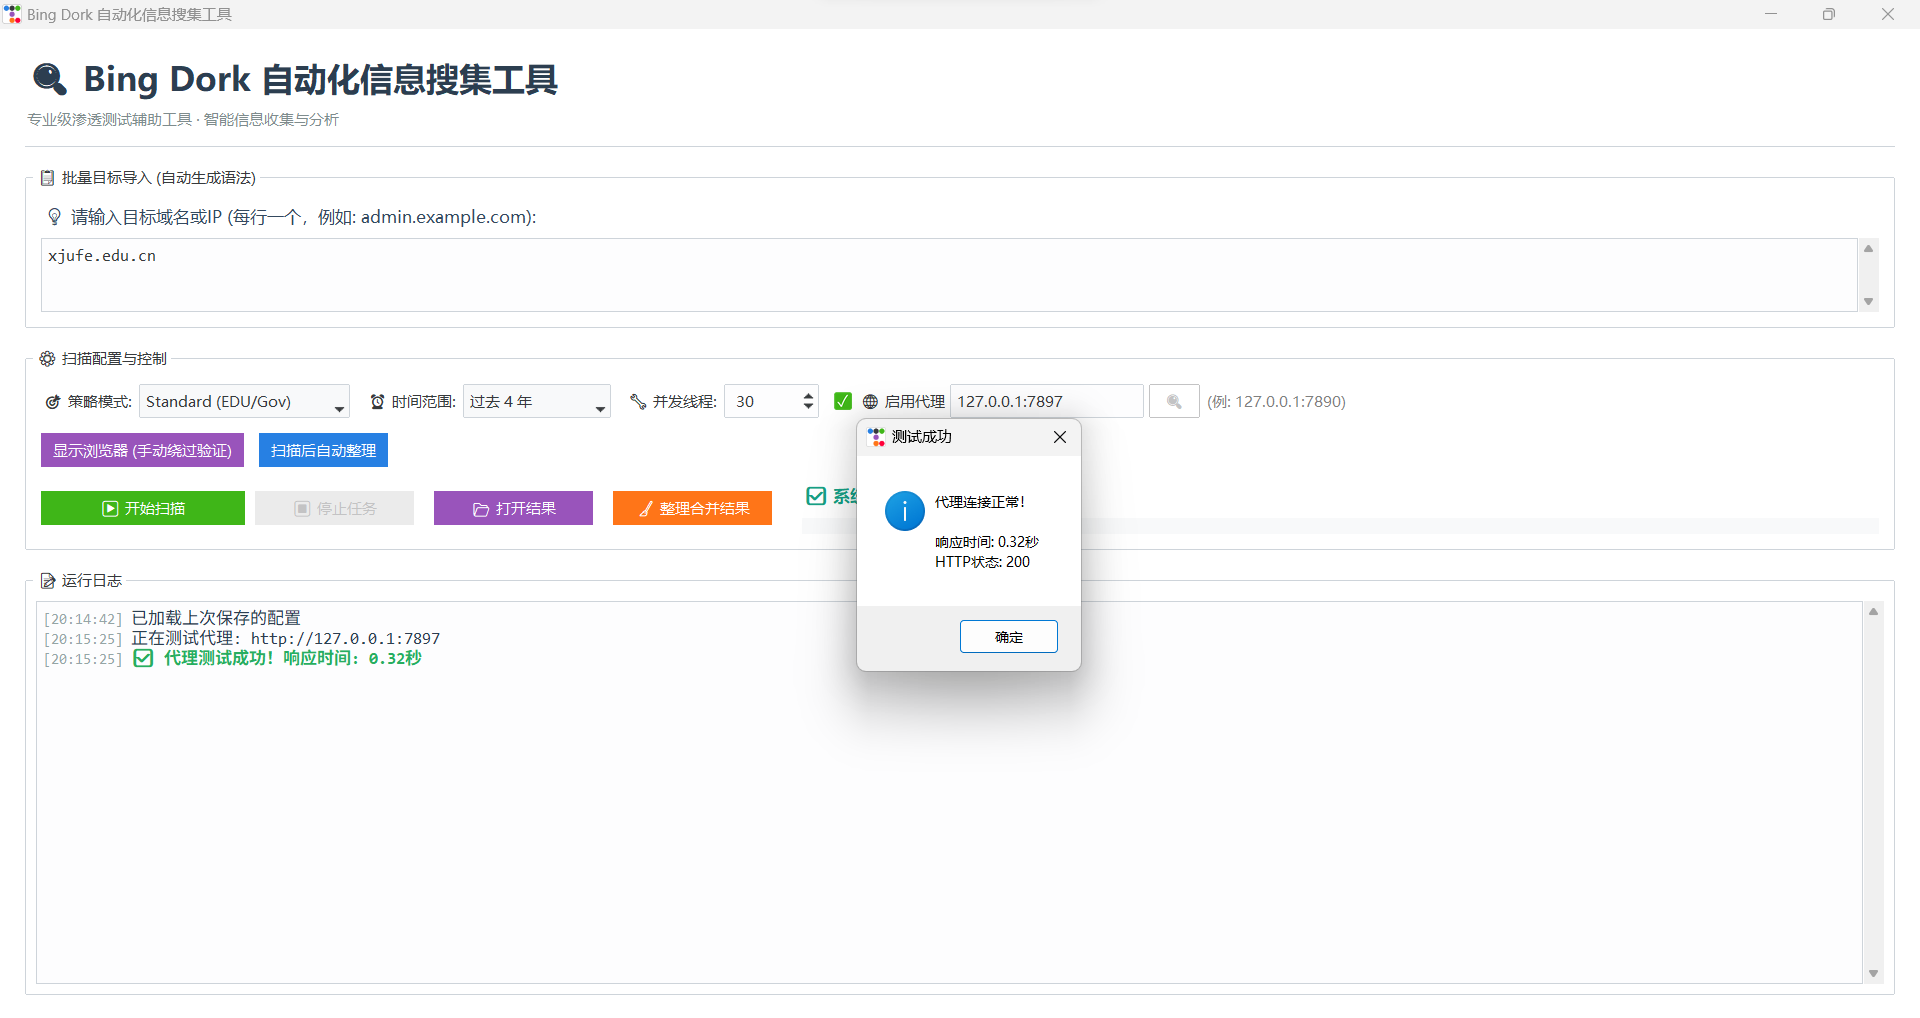This screenshot has height=1018, width=1920.
Task: Toggle 扫描后自动整理
Action: click(323, 450)
